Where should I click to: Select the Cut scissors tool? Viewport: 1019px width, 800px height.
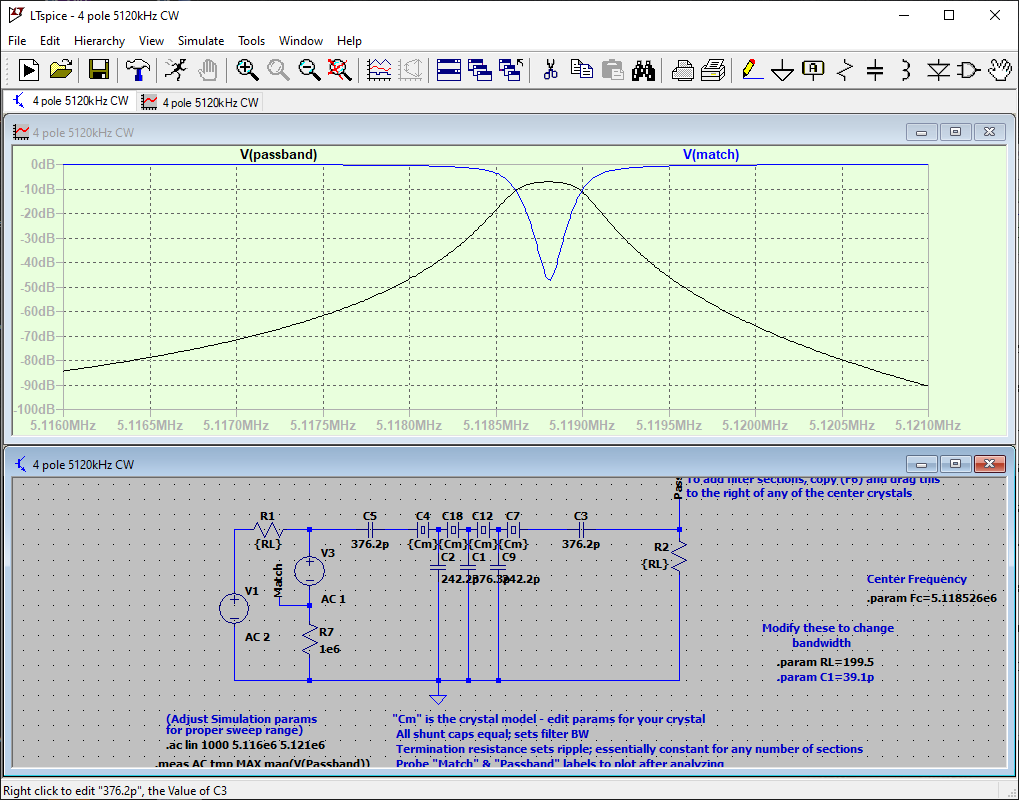coord(550,70)
